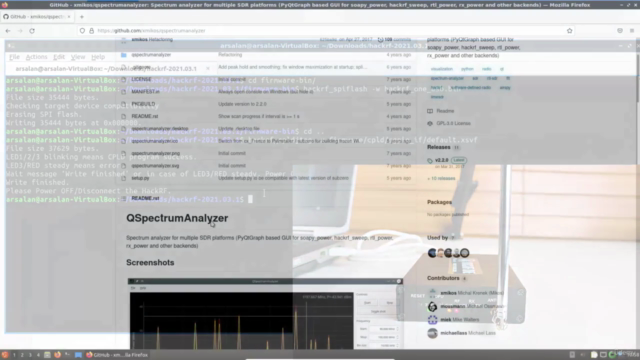Open the Releases section heading
The image size is (640, 360).
click(439, 147)
